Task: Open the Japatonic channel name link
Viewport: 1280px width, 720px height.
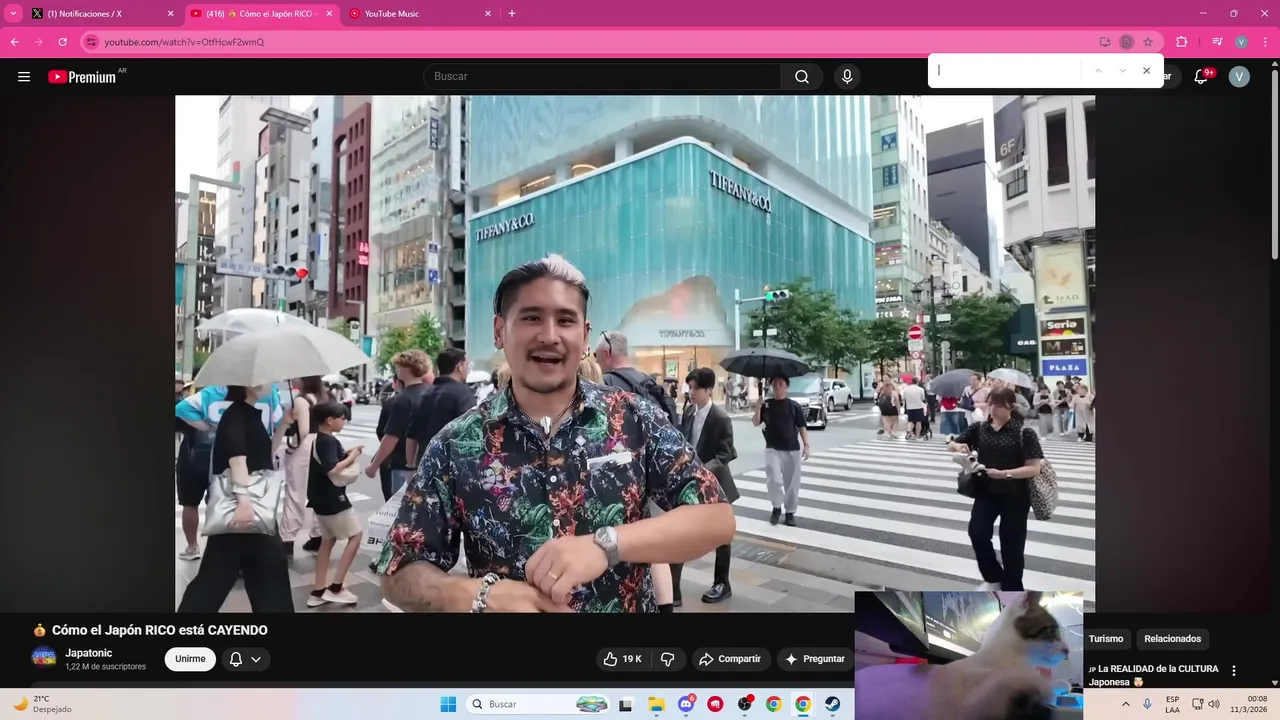Action: pos(89,653)
